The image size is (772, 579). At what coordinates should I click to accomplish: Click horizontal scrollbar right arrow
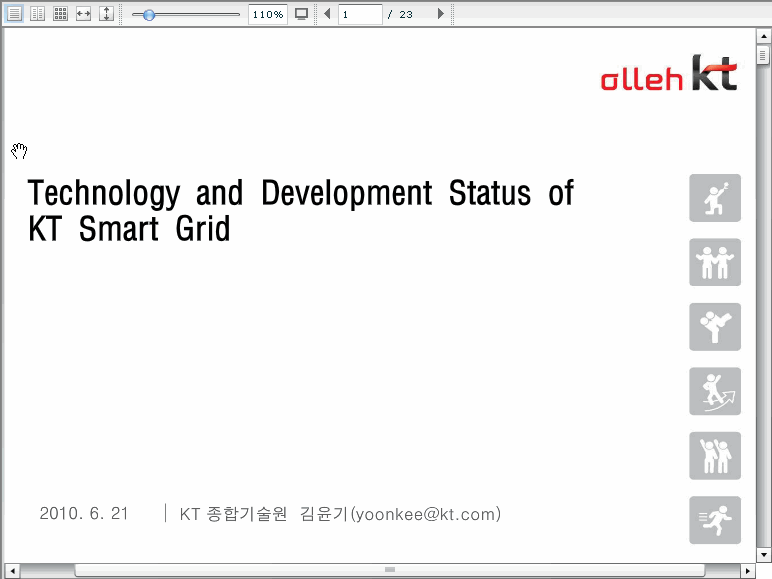click(748, 571)
